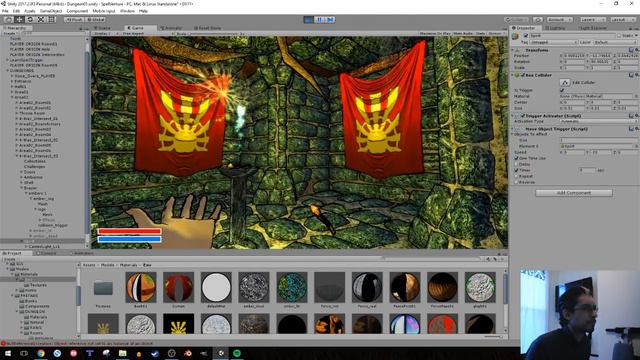This screenshot has width=640, height=360.
Task: Collapse the Transform component
Action: coord(513,50)
